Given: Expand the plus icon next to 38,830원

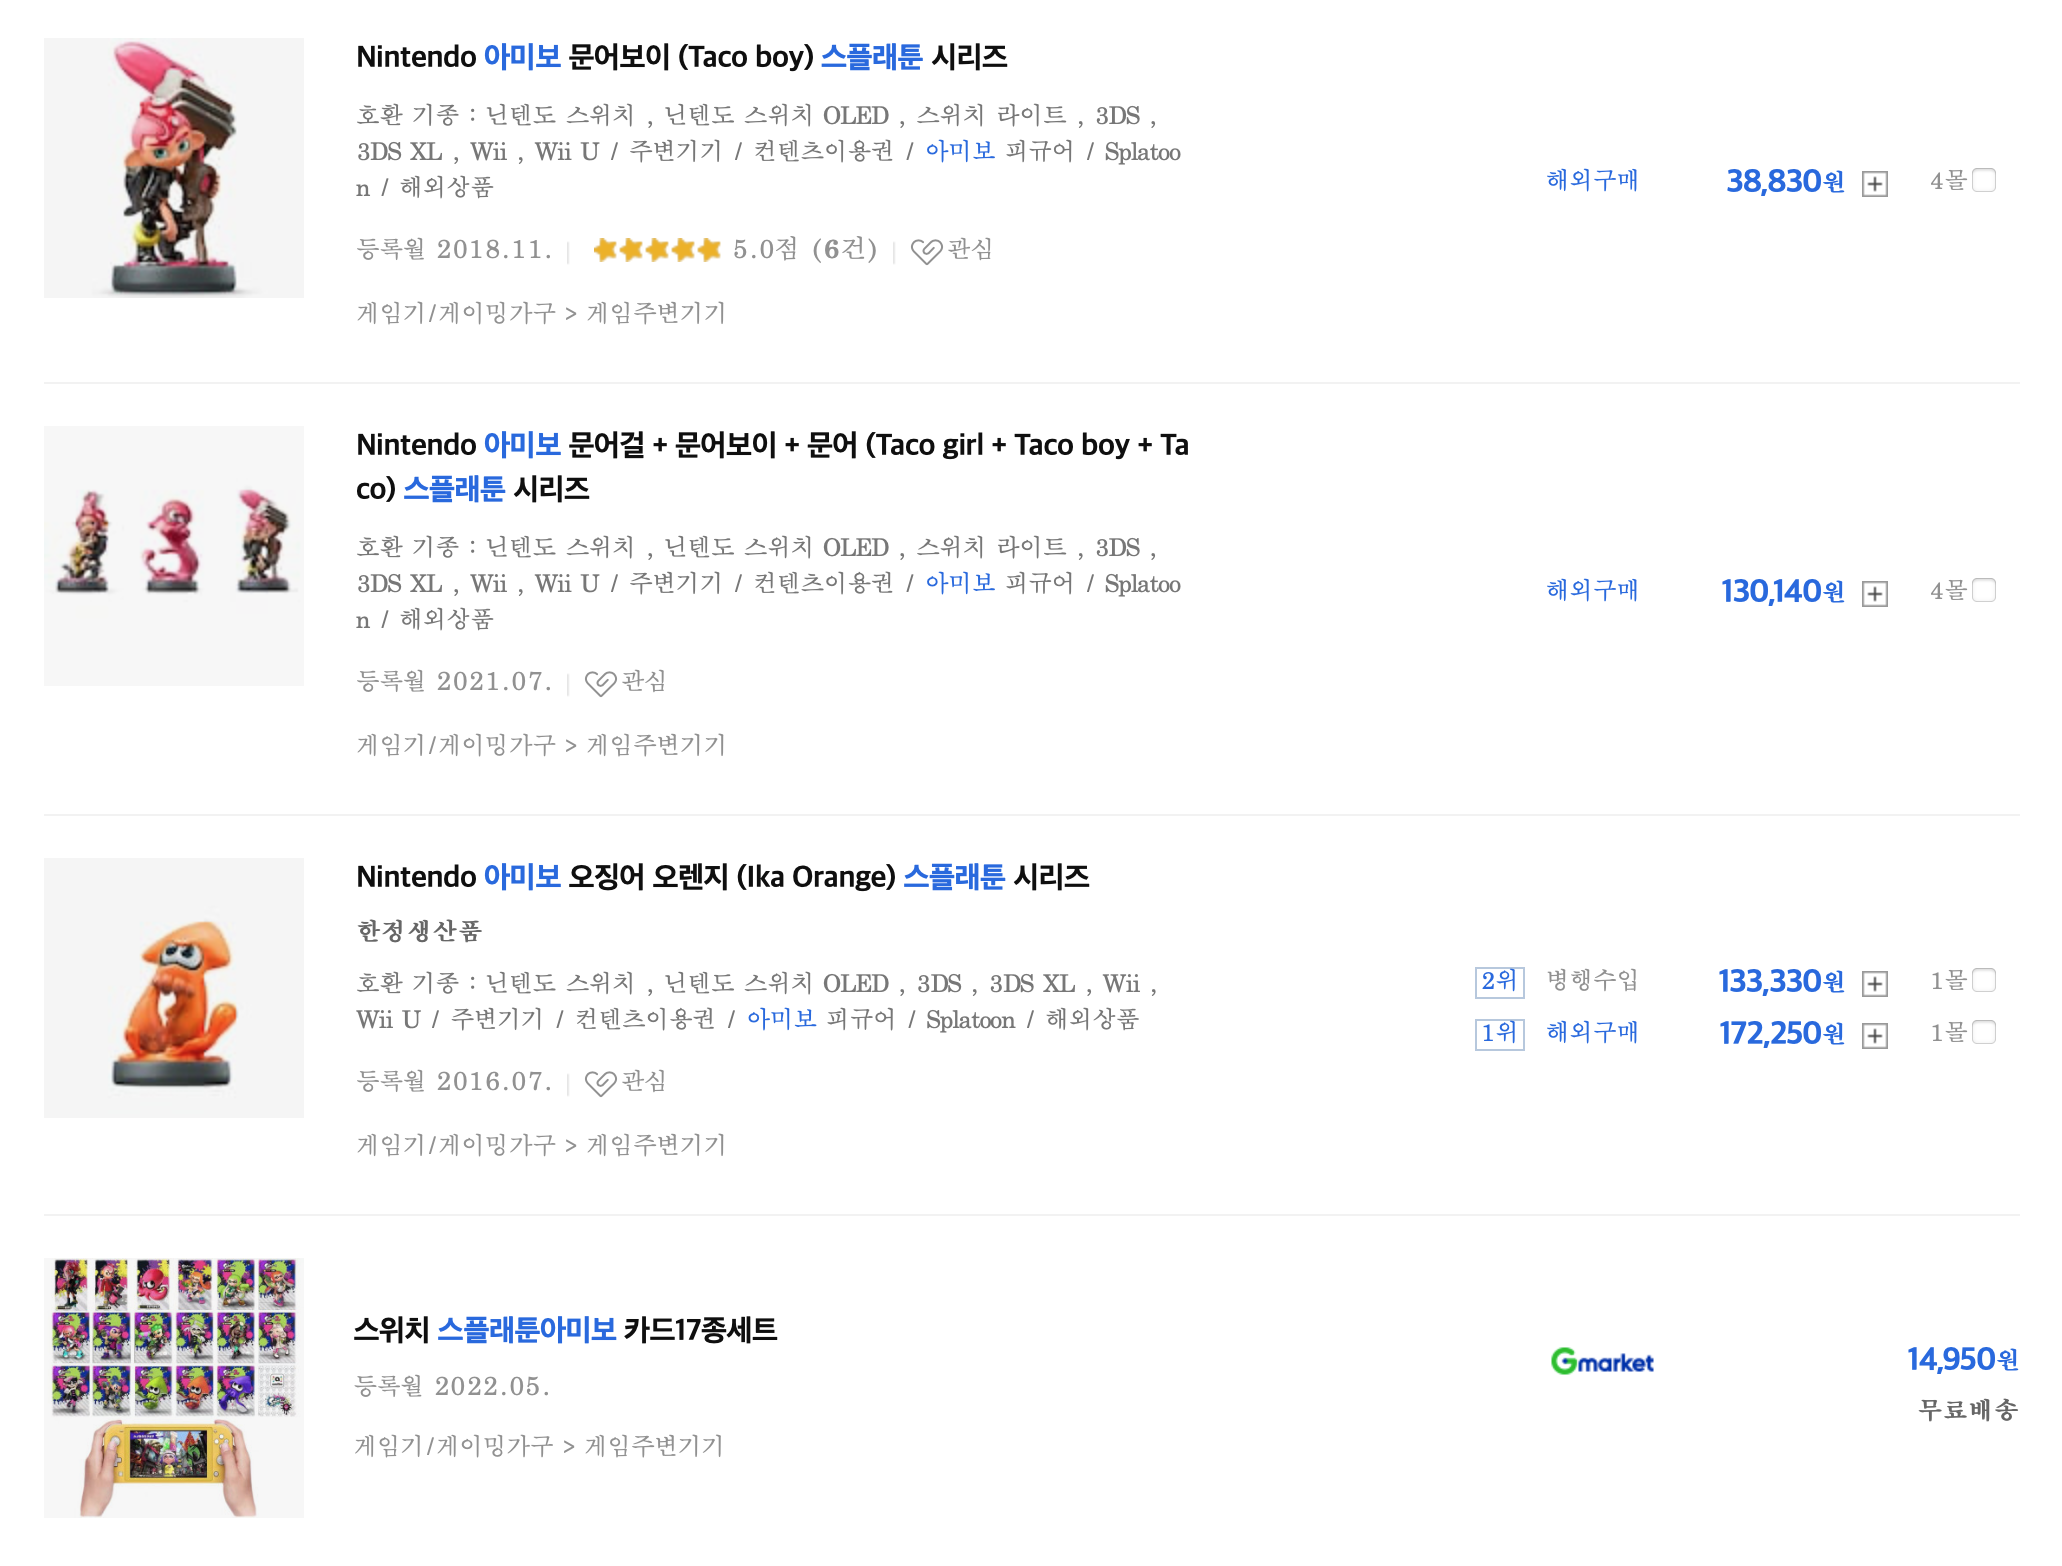Looking at the screenshot, I should click(1875, 184).
